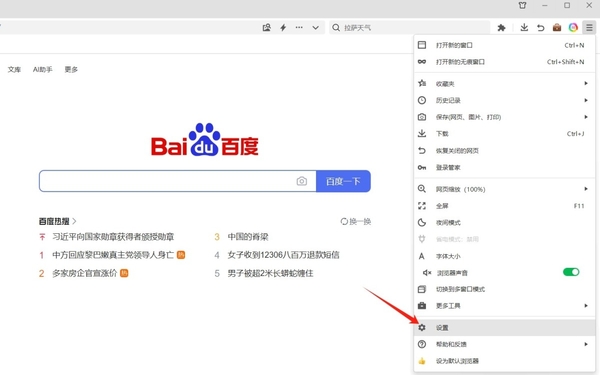Open the three-dots more icon in address bar
This screenshot has width=600, height=375.
[299, 28]
